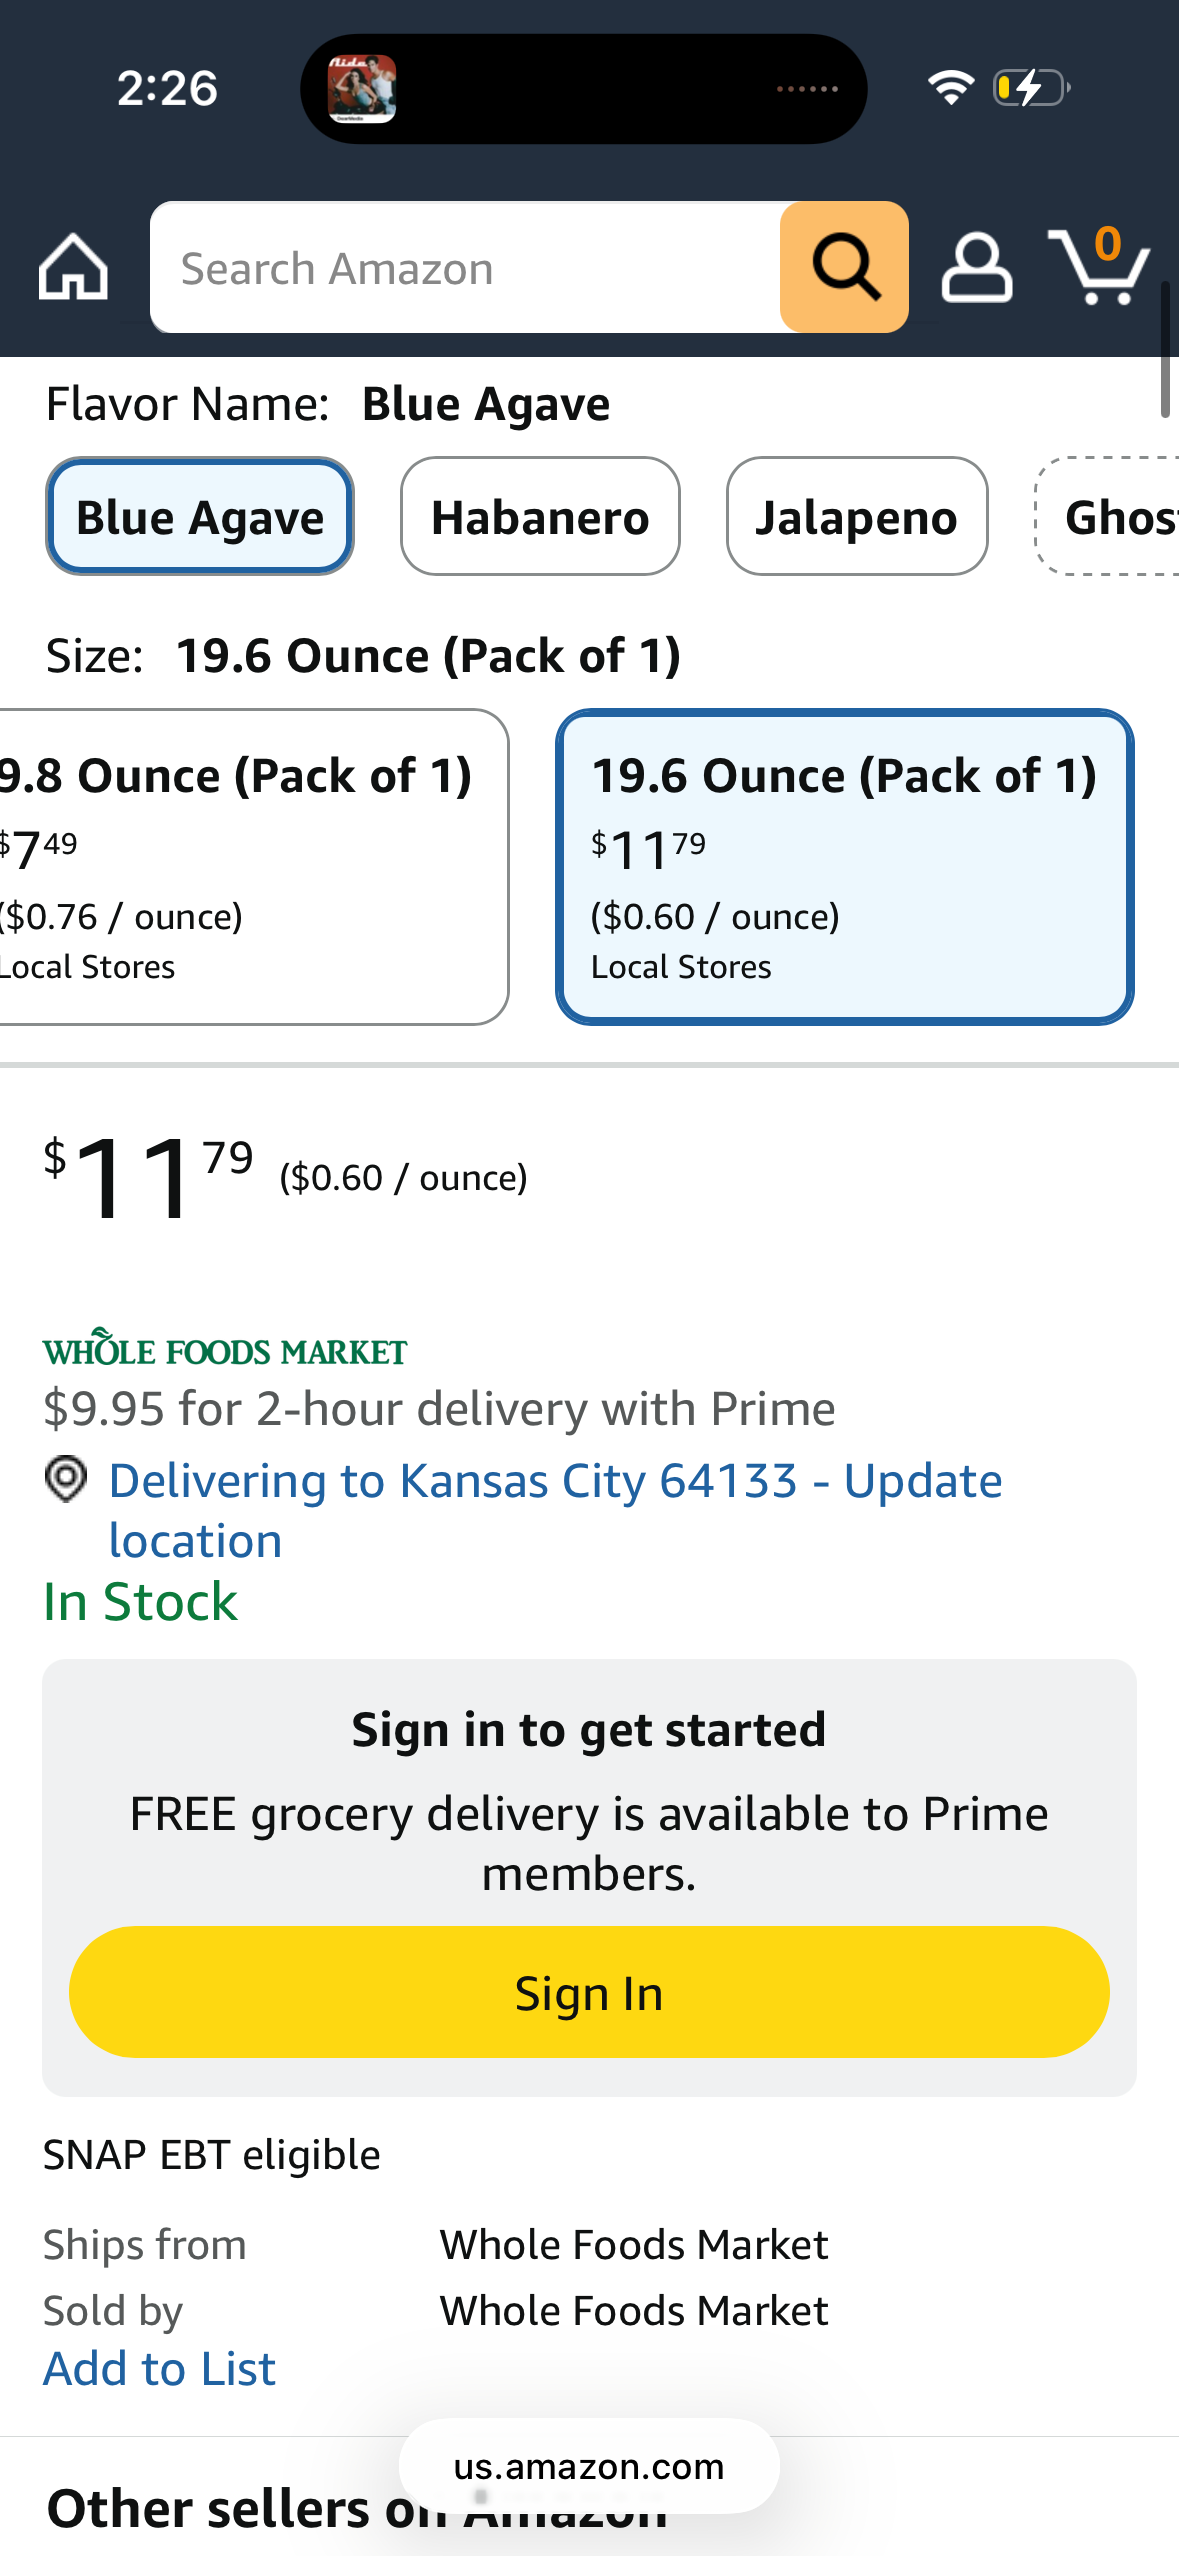Tap the delivery location pin icon

(66, 1478)
